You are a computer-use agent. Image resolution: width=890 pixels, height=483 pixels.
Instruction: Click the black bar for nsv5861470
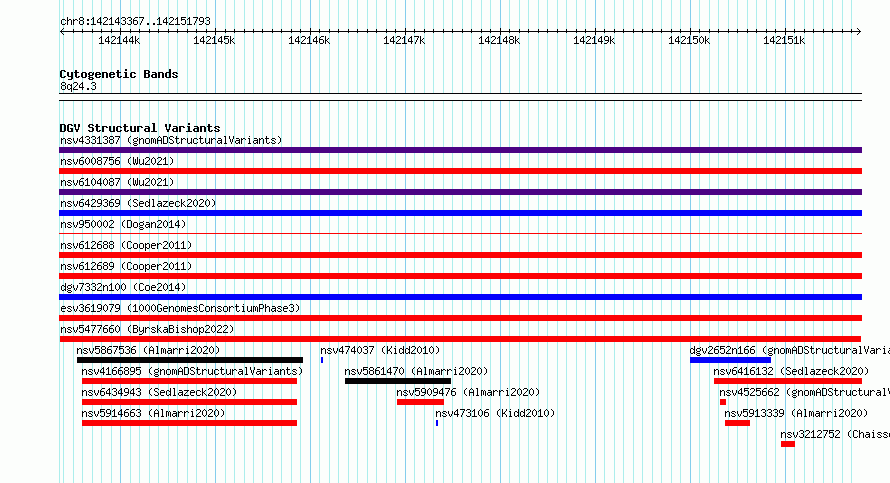click(398, 381)
